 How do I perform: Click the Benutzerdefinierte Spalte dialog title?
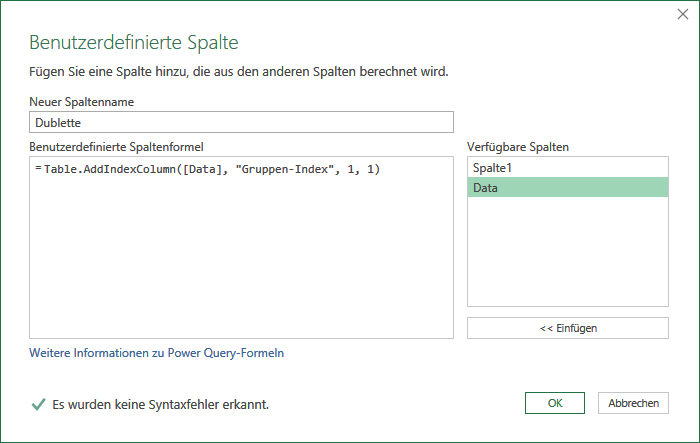(134, 42)
